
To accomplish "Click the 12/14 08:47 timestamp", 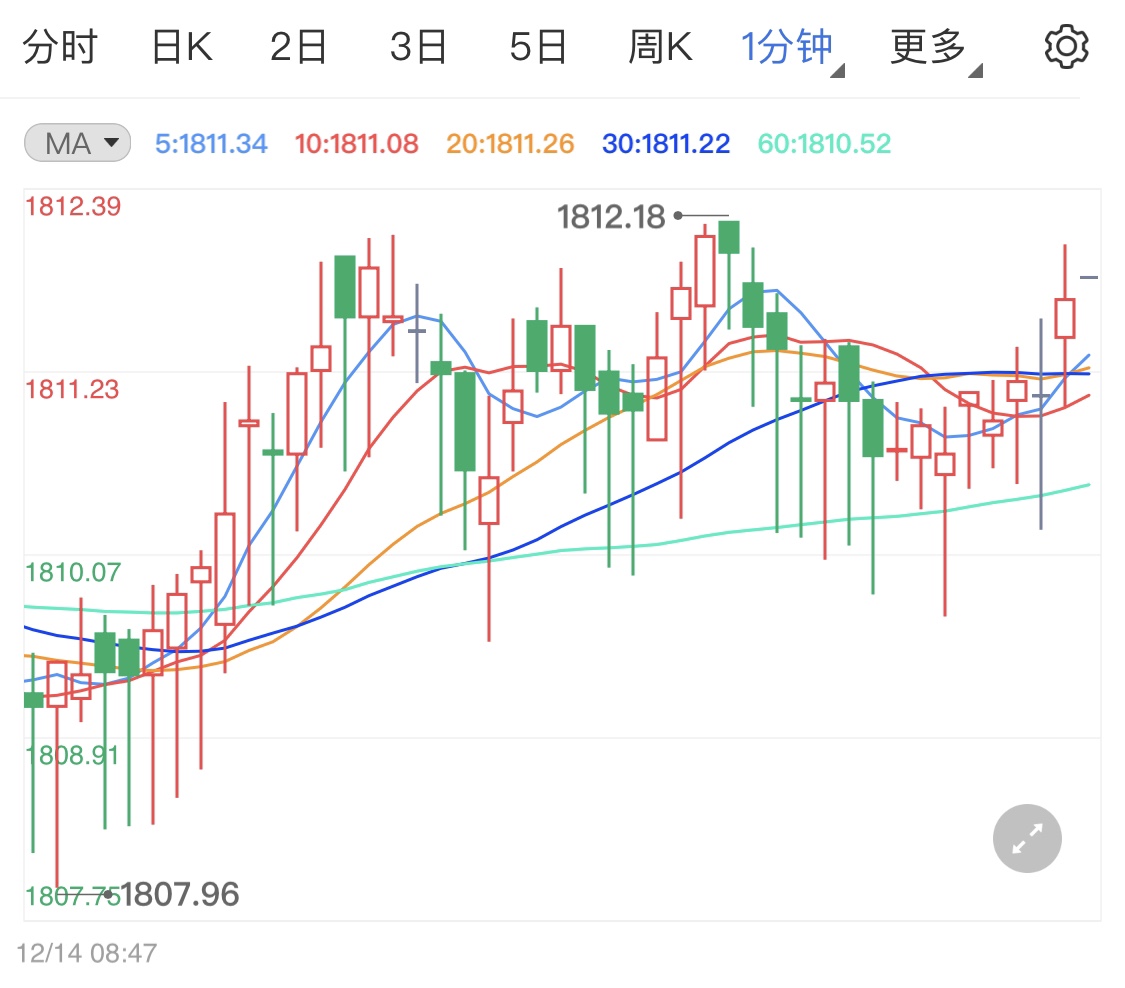I will click(x=87, y=954).
